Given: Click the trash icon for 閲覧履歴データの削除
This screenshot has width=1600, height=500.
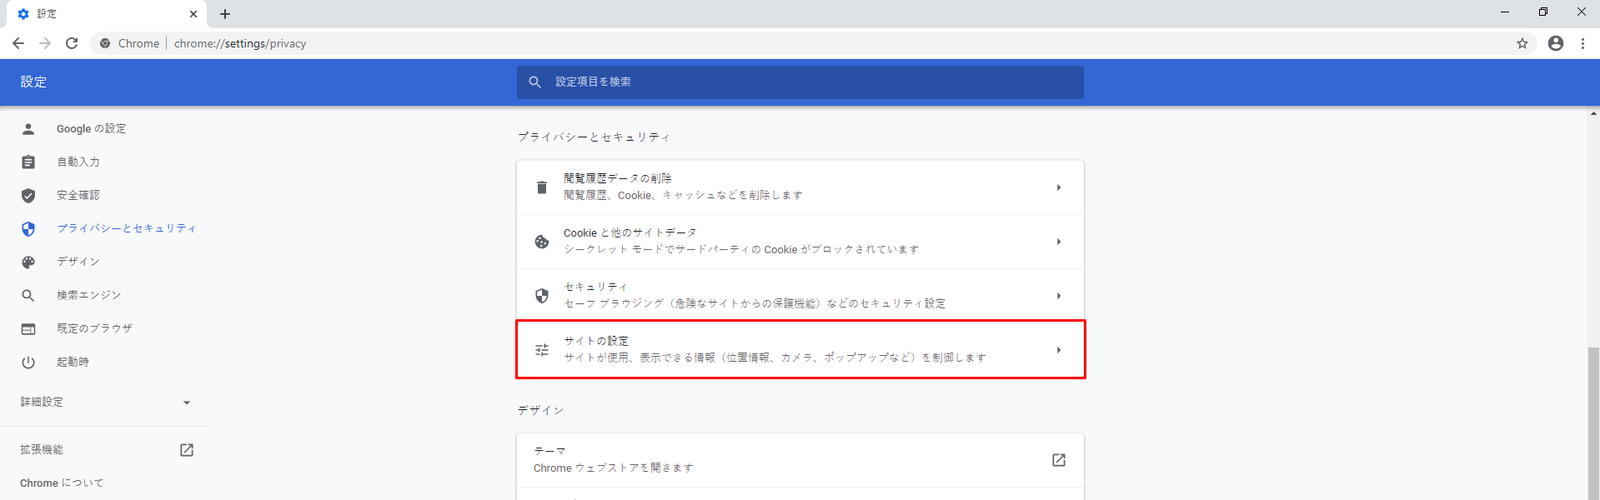Looking at the screenshot, I should click(x=542, y=188).
